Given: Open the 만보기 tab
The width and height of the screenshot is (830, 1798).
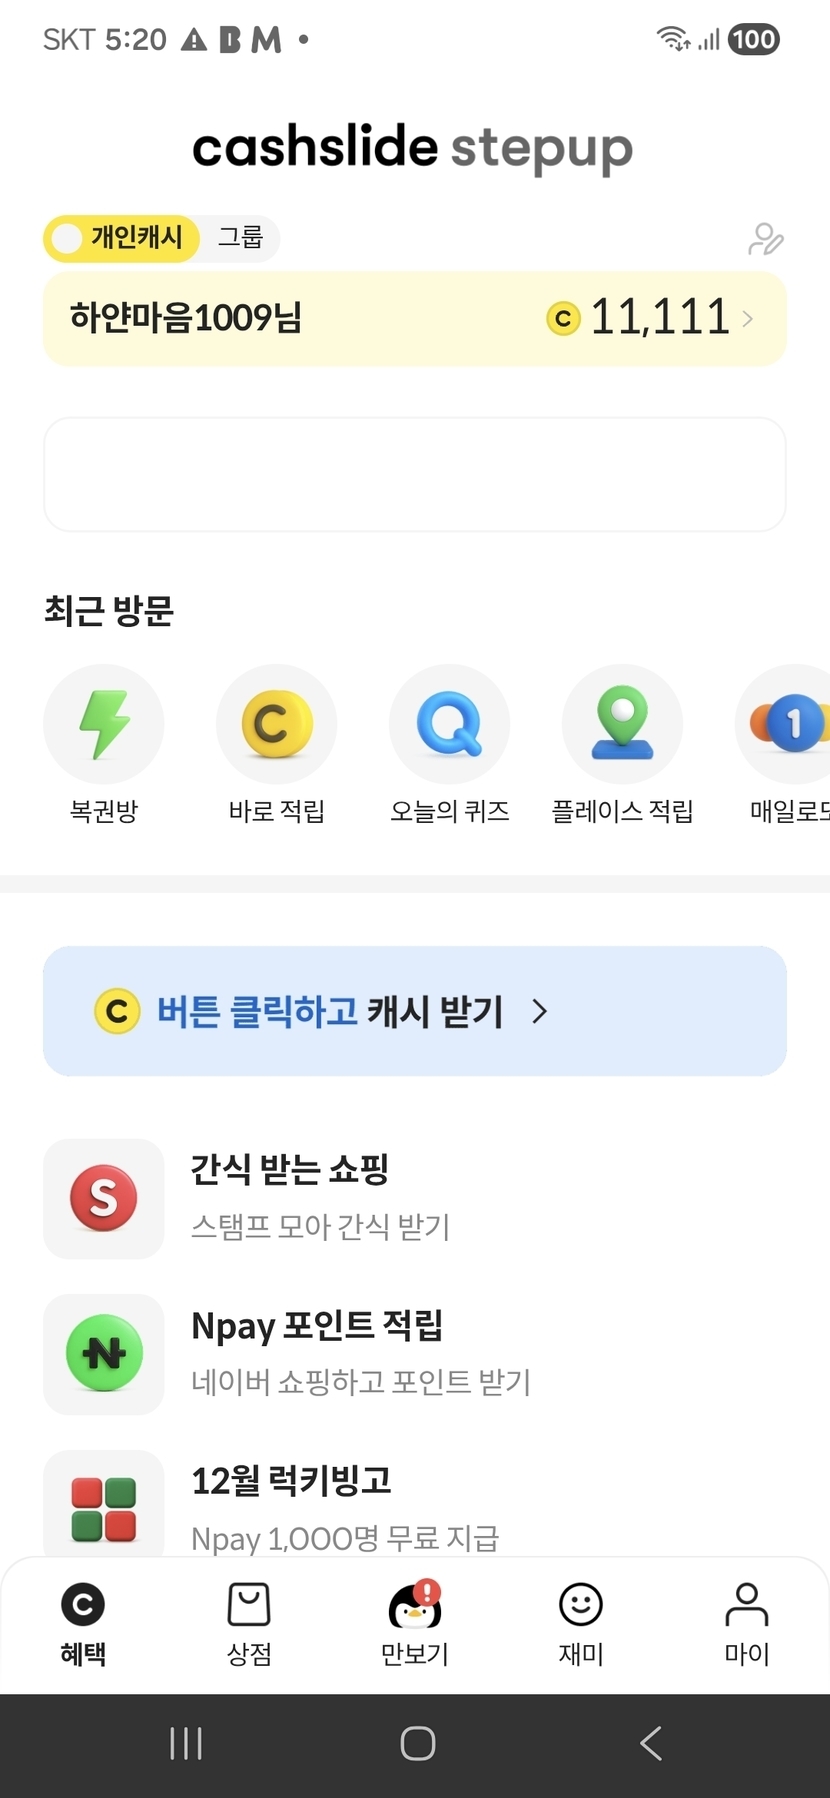Looking at the screenshot, I should coord(415,1623).
